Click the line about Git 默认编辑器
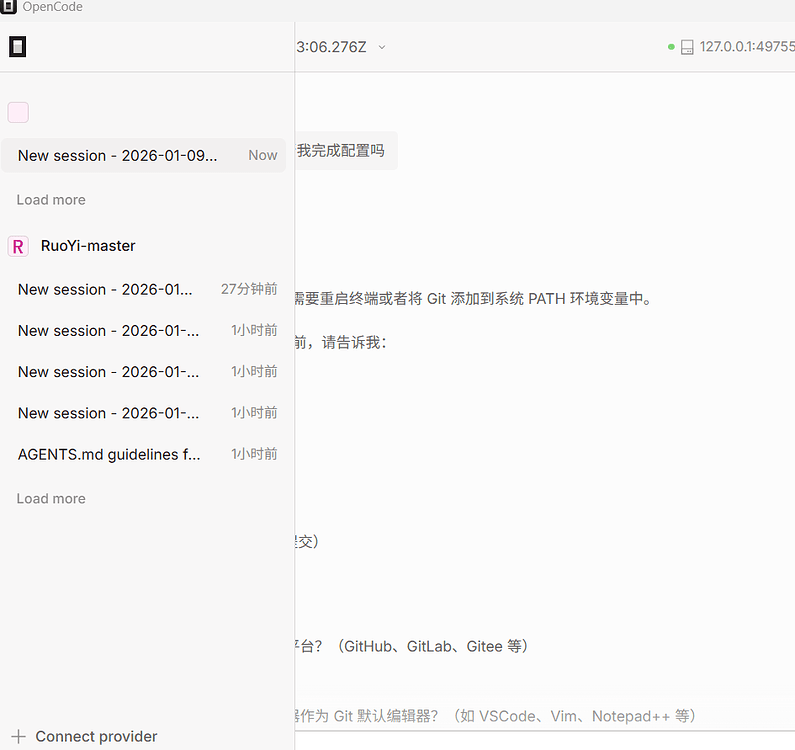Image resolution: width=795 pixels, height=750 pixels. click(495, 716)
